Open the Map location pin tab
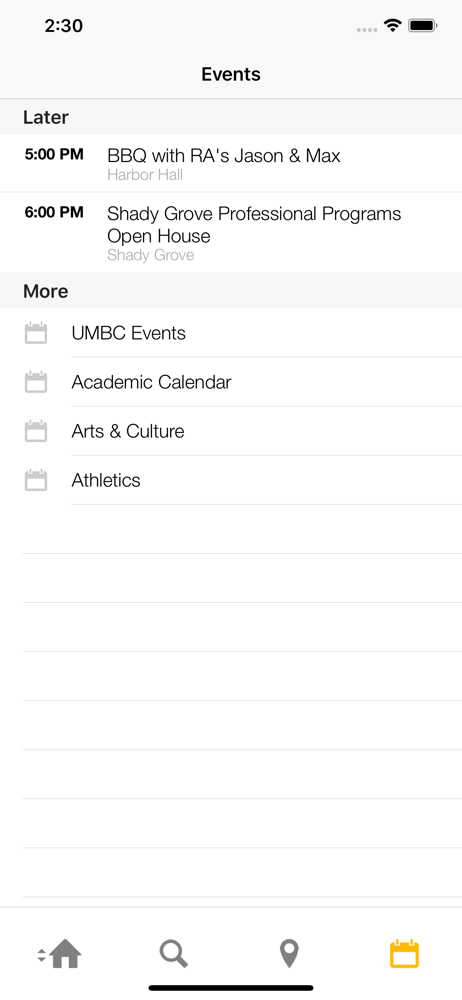This screenshot has height=1000, width=462. point(289,954)
